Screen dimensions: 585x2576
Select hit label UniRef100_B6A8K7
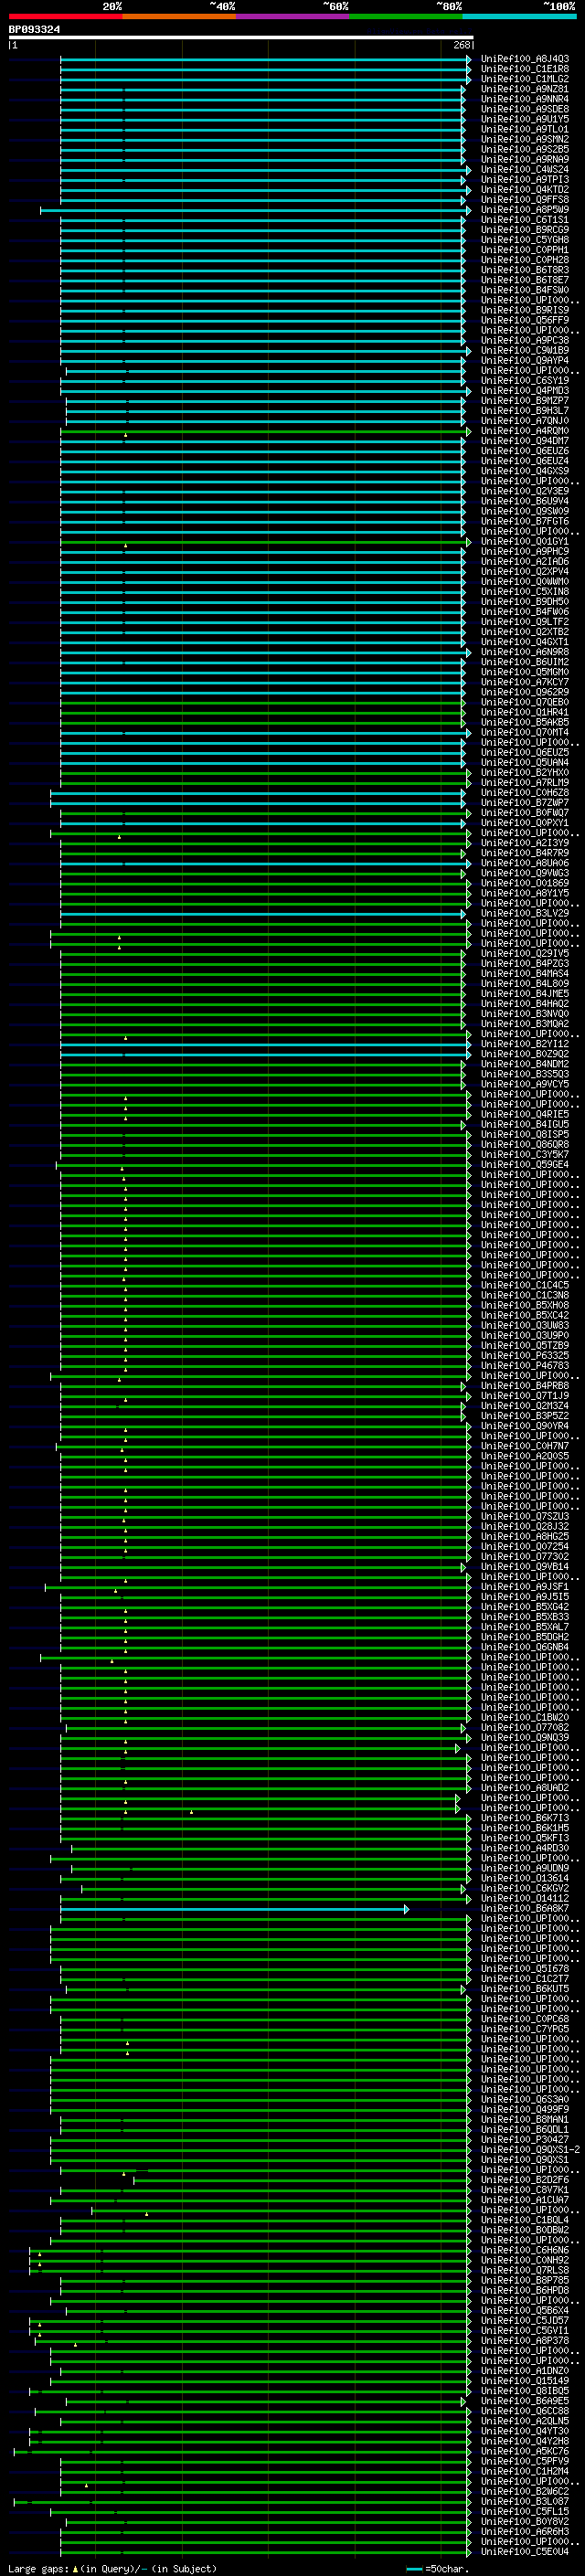pos(525,1909)
